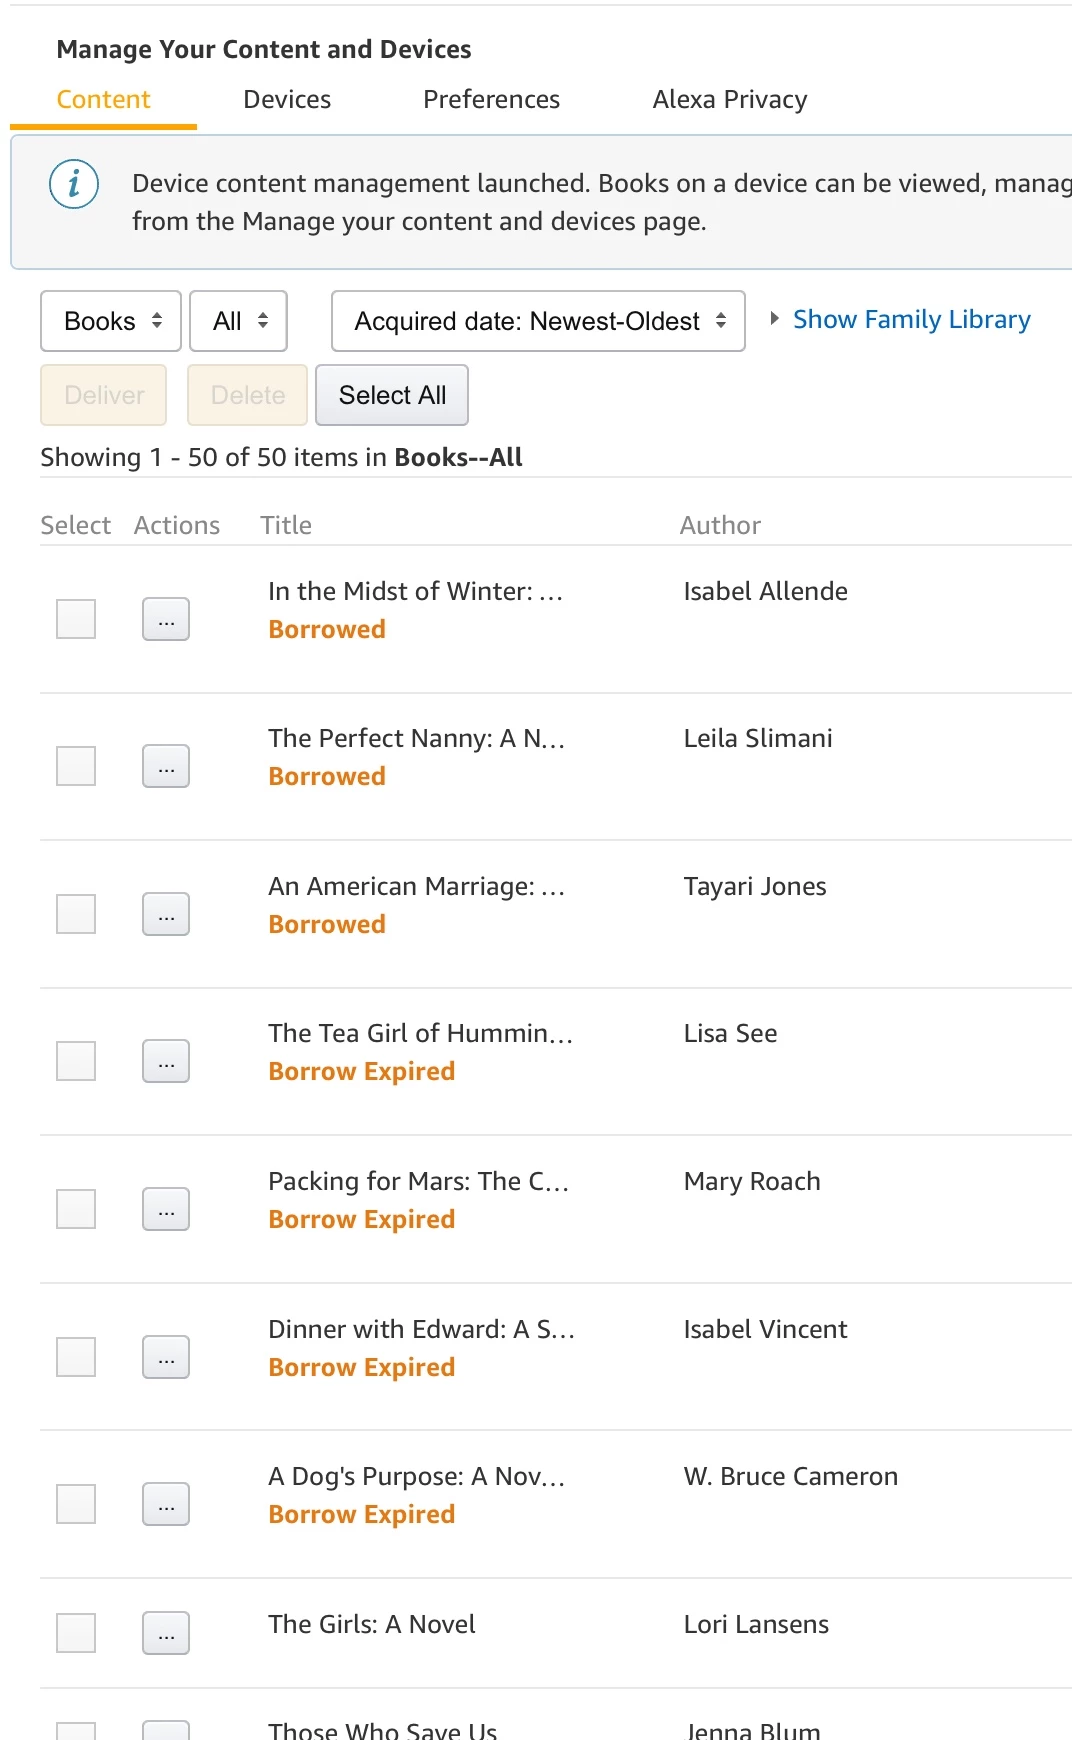The height and width of the screenshot is (1740, 1072).
Task: Switch to the Devices tab
Action: click(x=287, y=100)
